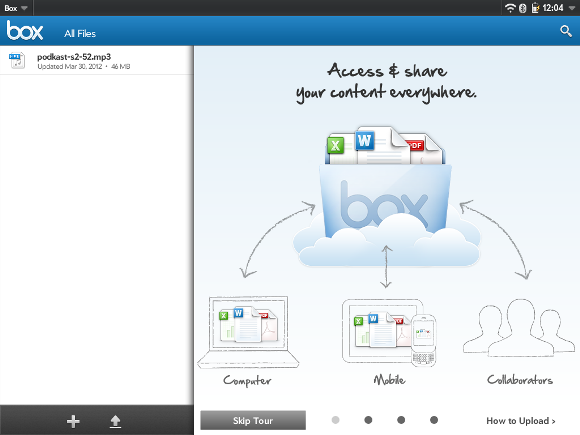580x435 pixels.
Task: Select the fourth tour page dot
Action: (434, 420)
